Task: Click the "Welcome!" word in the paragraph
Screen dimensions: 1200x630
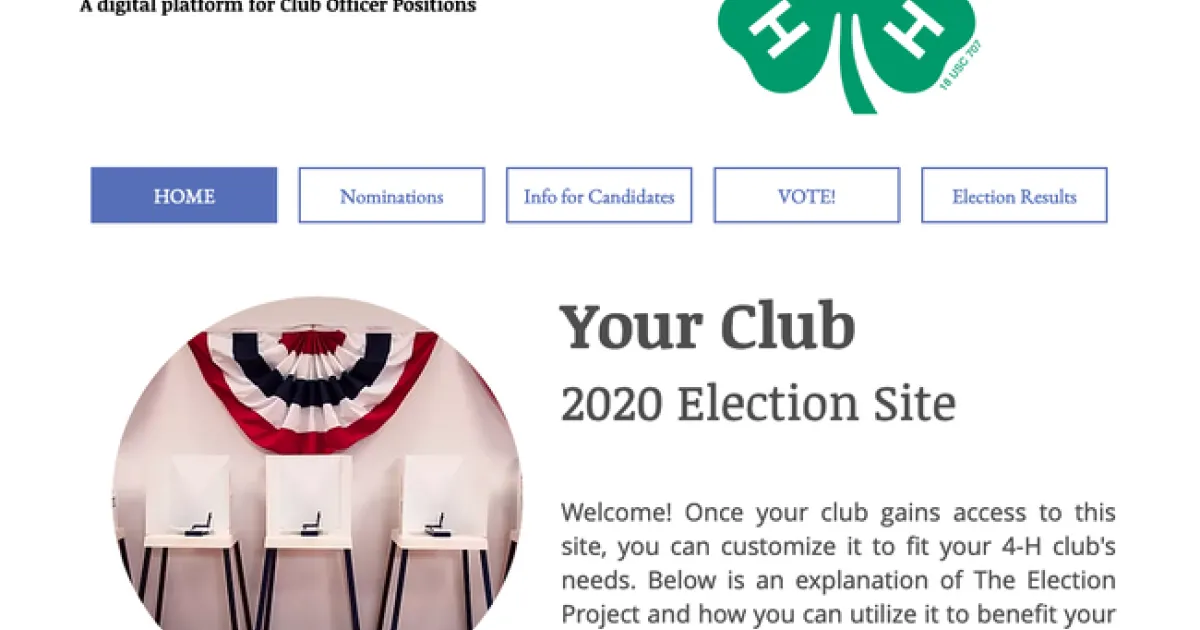Action: pyautogui.click(x=616, y=513)
